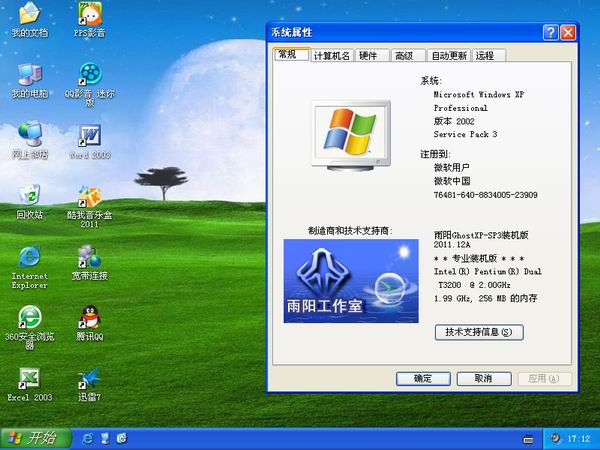This screenshot has height=450, width=600.
Task: Click the 'Microsoft Windows XP' text
Action: click(479, 95)
